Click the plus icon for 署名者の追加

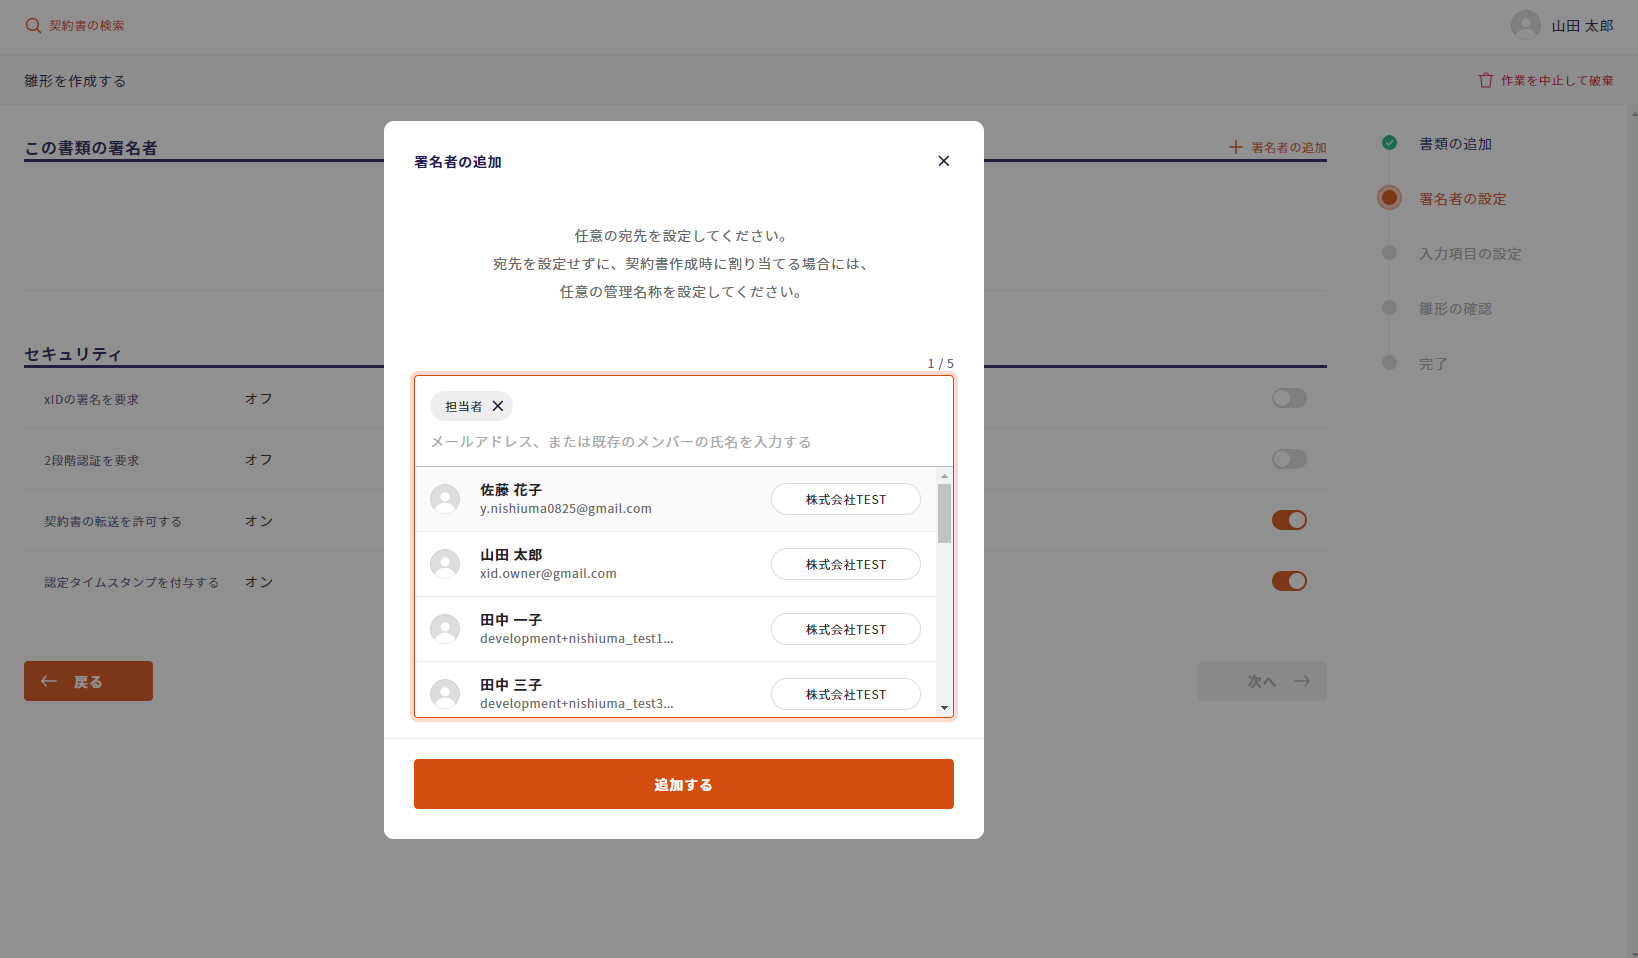[x=1236, y=147]
